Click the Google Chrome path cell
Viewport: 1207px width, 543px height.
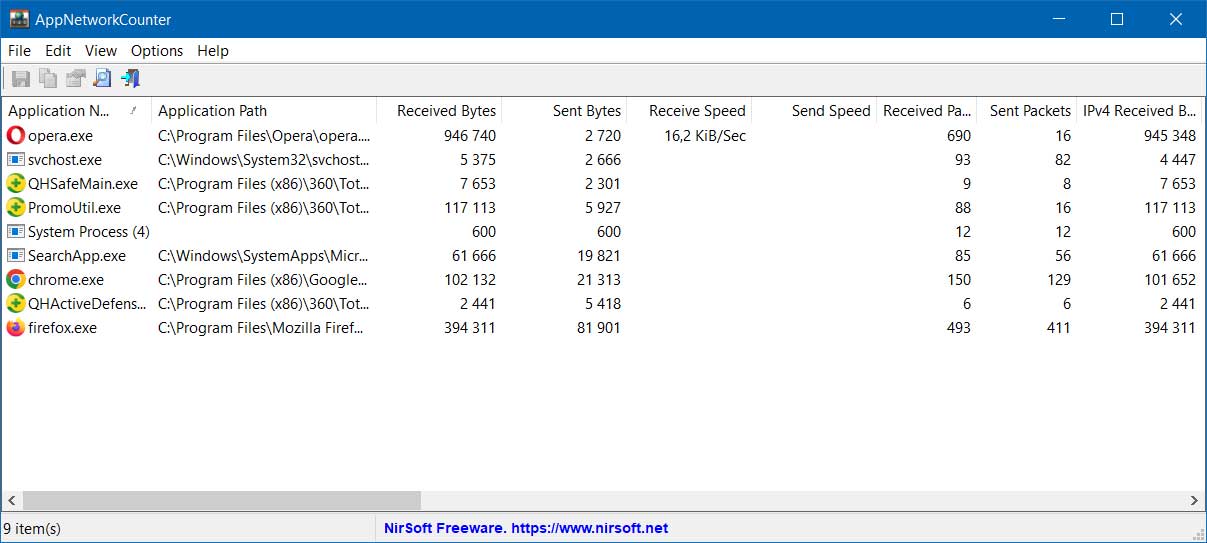(263, 279)
